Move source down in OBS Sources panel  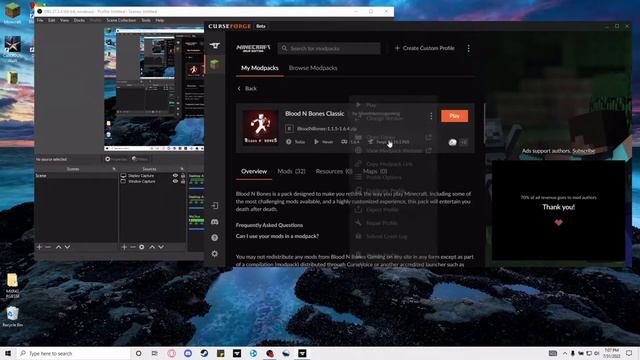tap(161, 247)
